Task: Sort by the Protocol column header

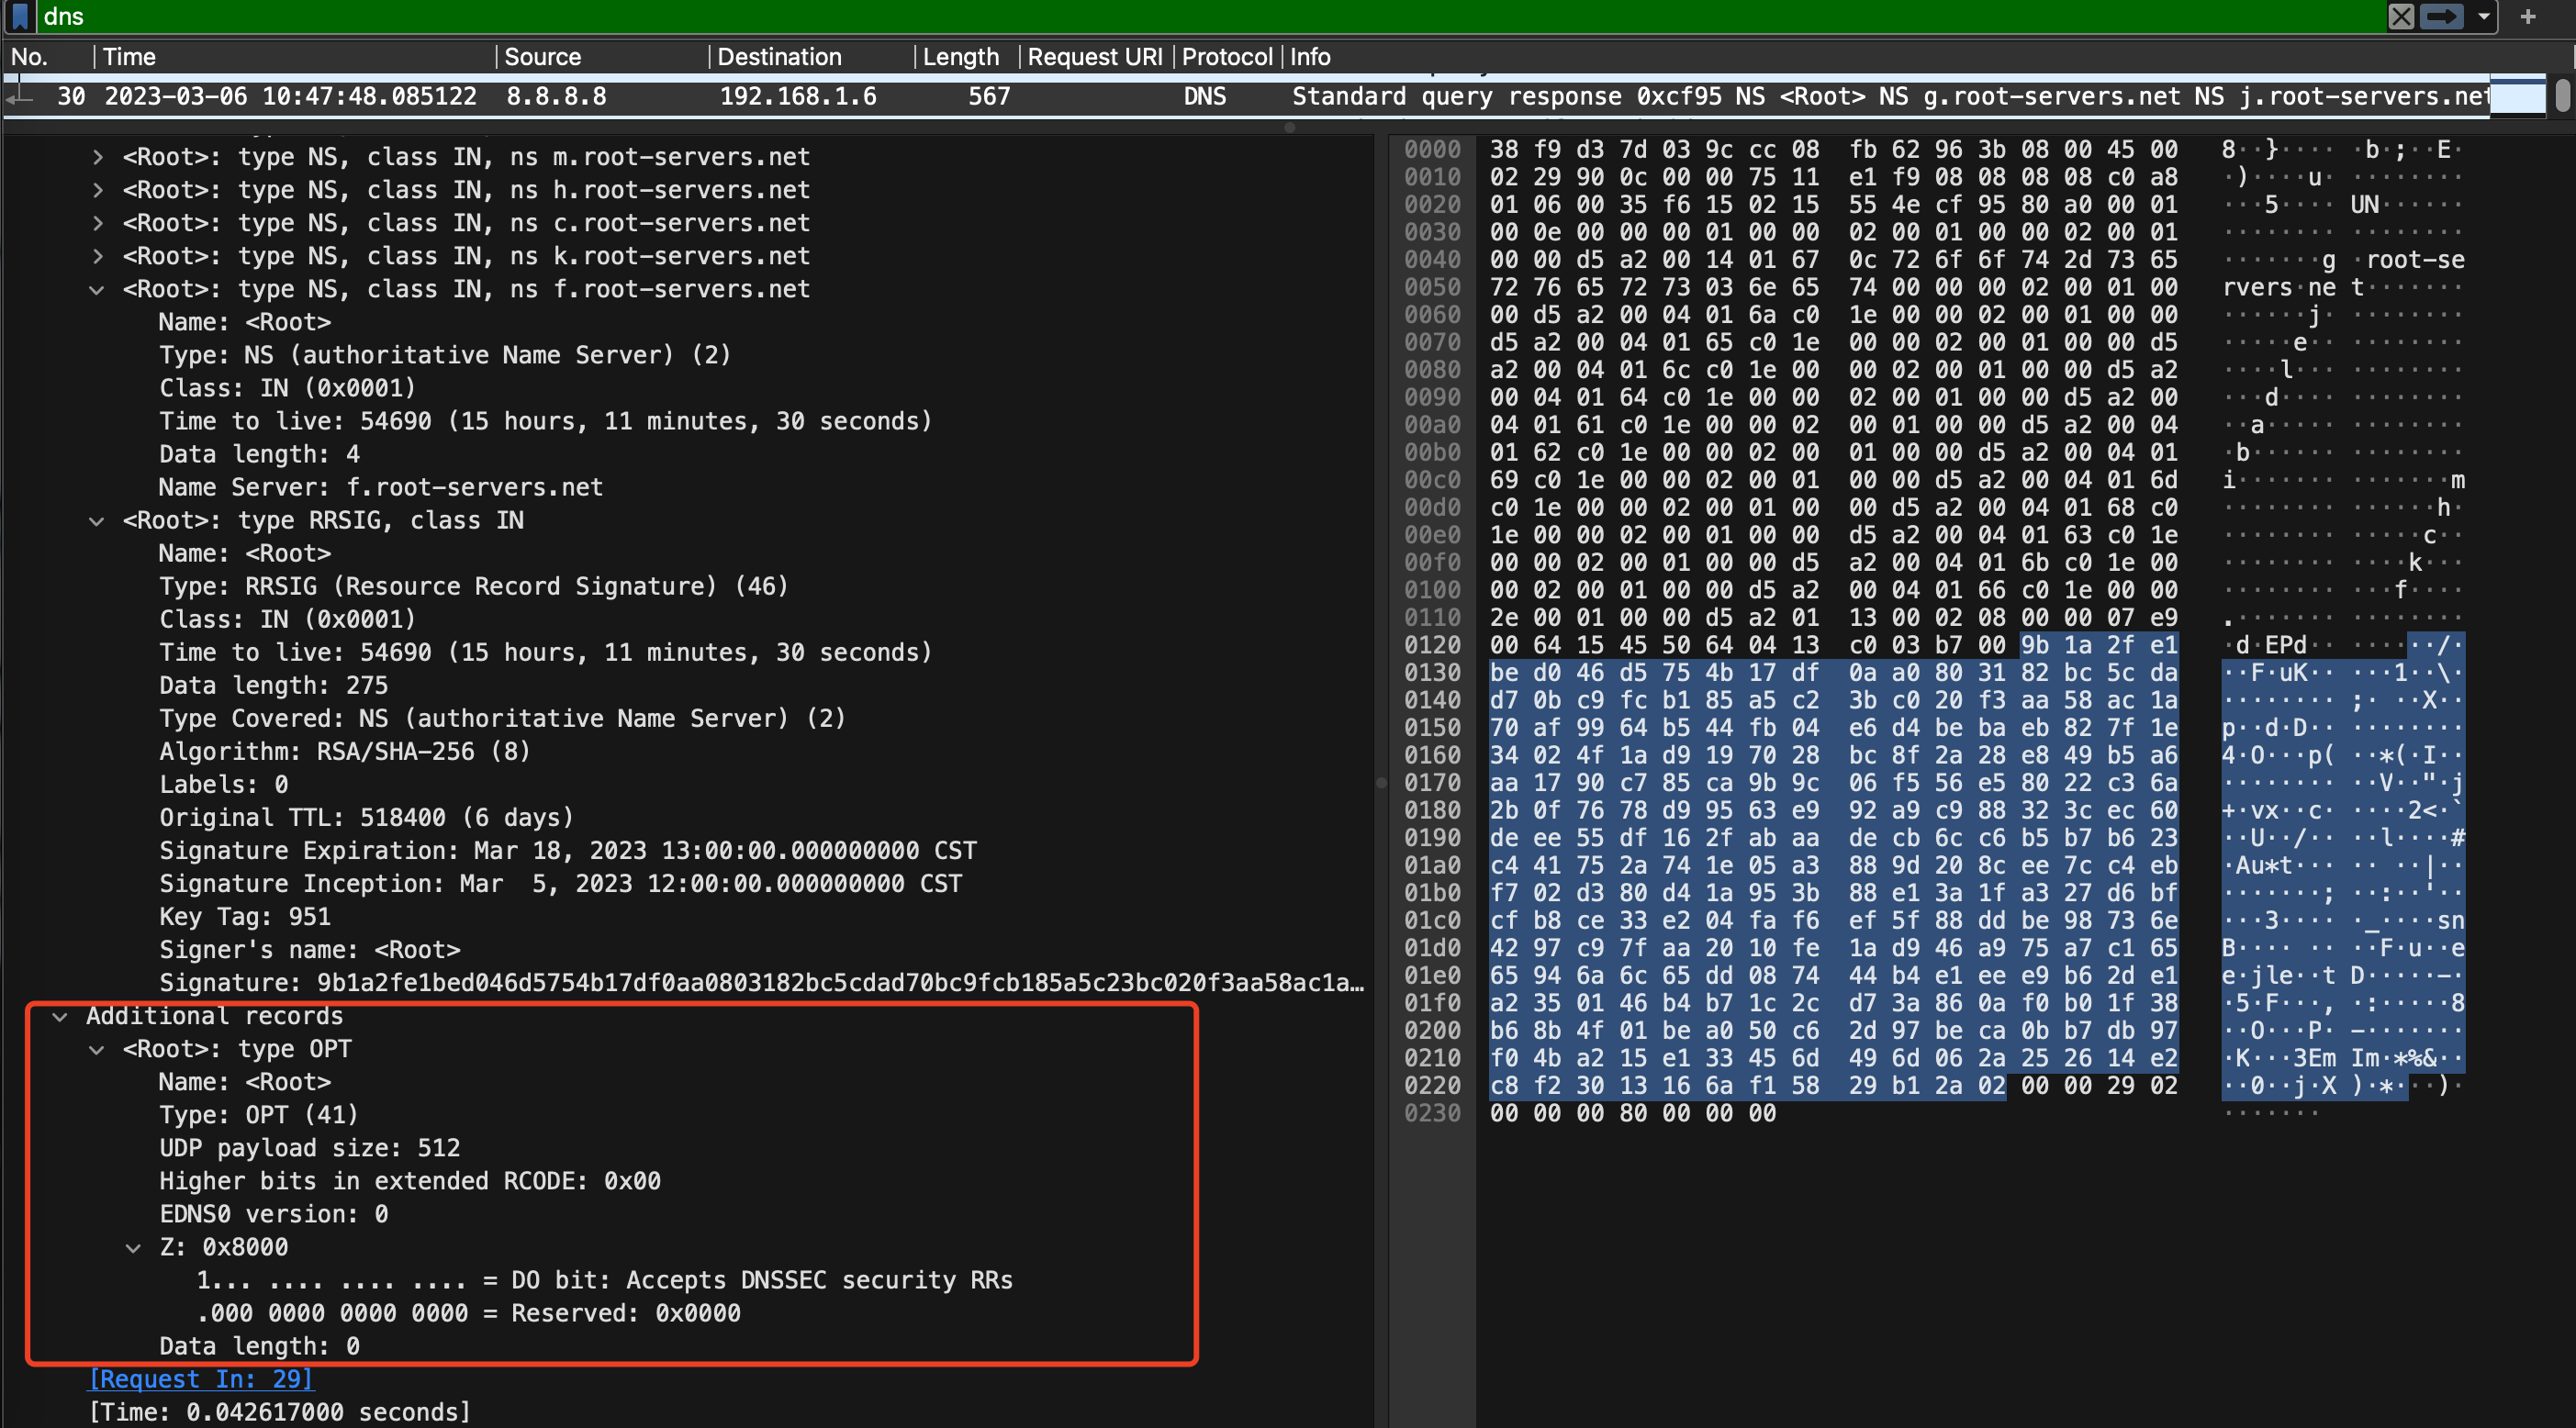Action: coord(1227,57)
